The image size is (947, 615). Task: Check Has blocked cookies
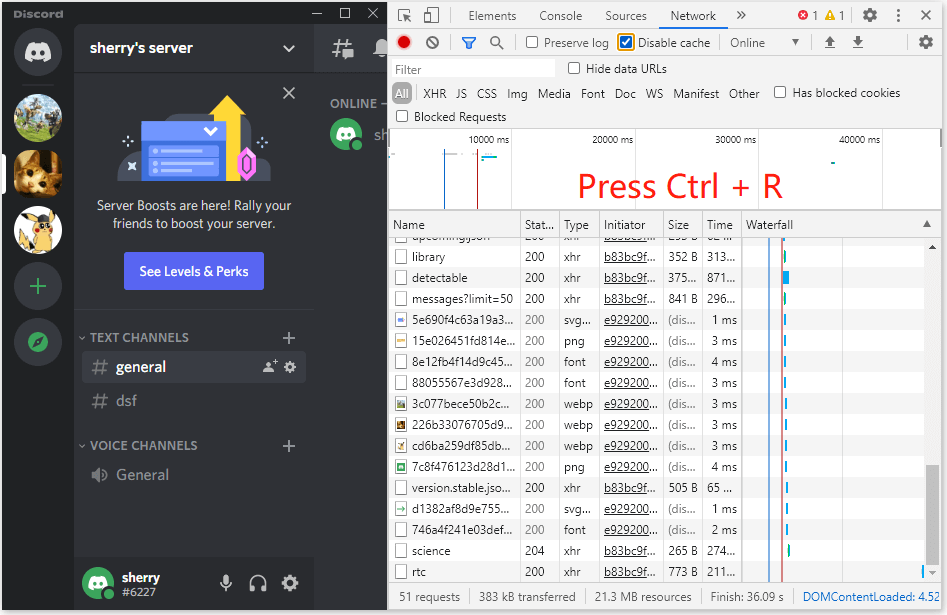(780, 92)
